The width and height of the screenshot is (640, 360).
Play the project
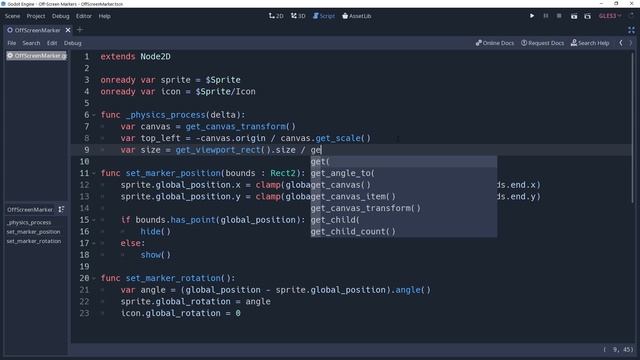532,16
